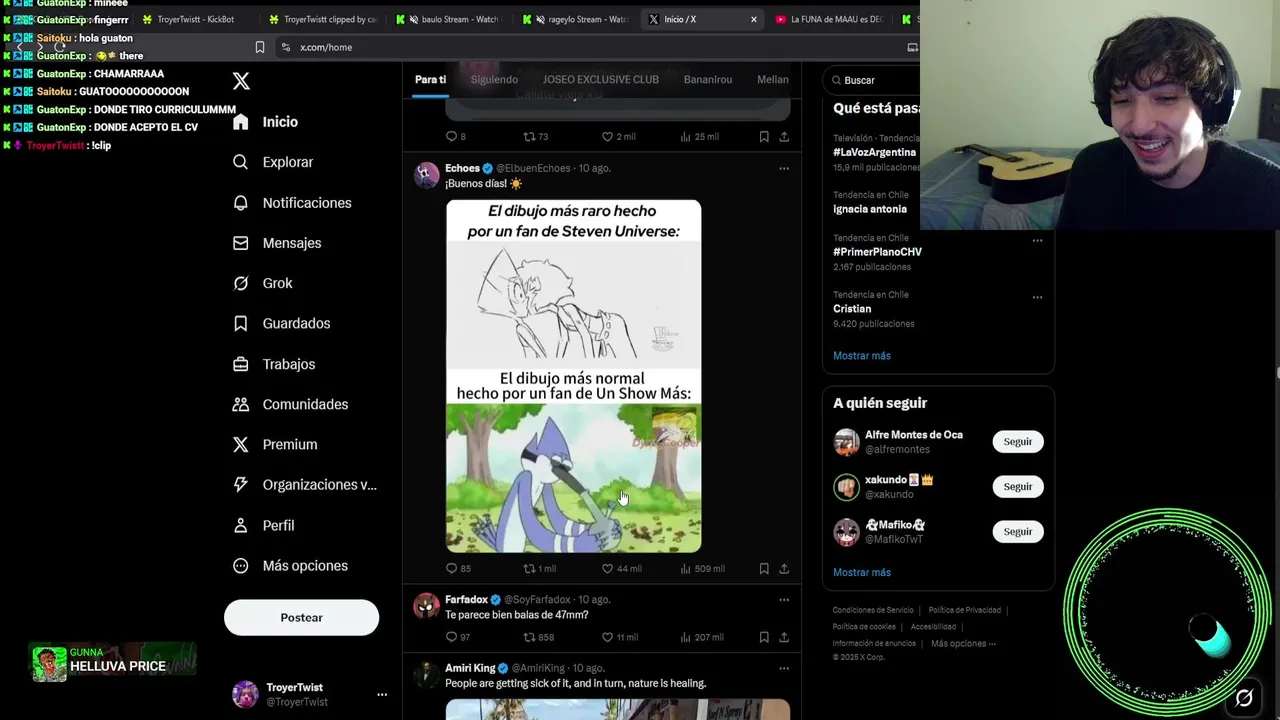Share the Echoes post
The height and width of the screenshot is (720, 1280).
click(x=784, y=568)
